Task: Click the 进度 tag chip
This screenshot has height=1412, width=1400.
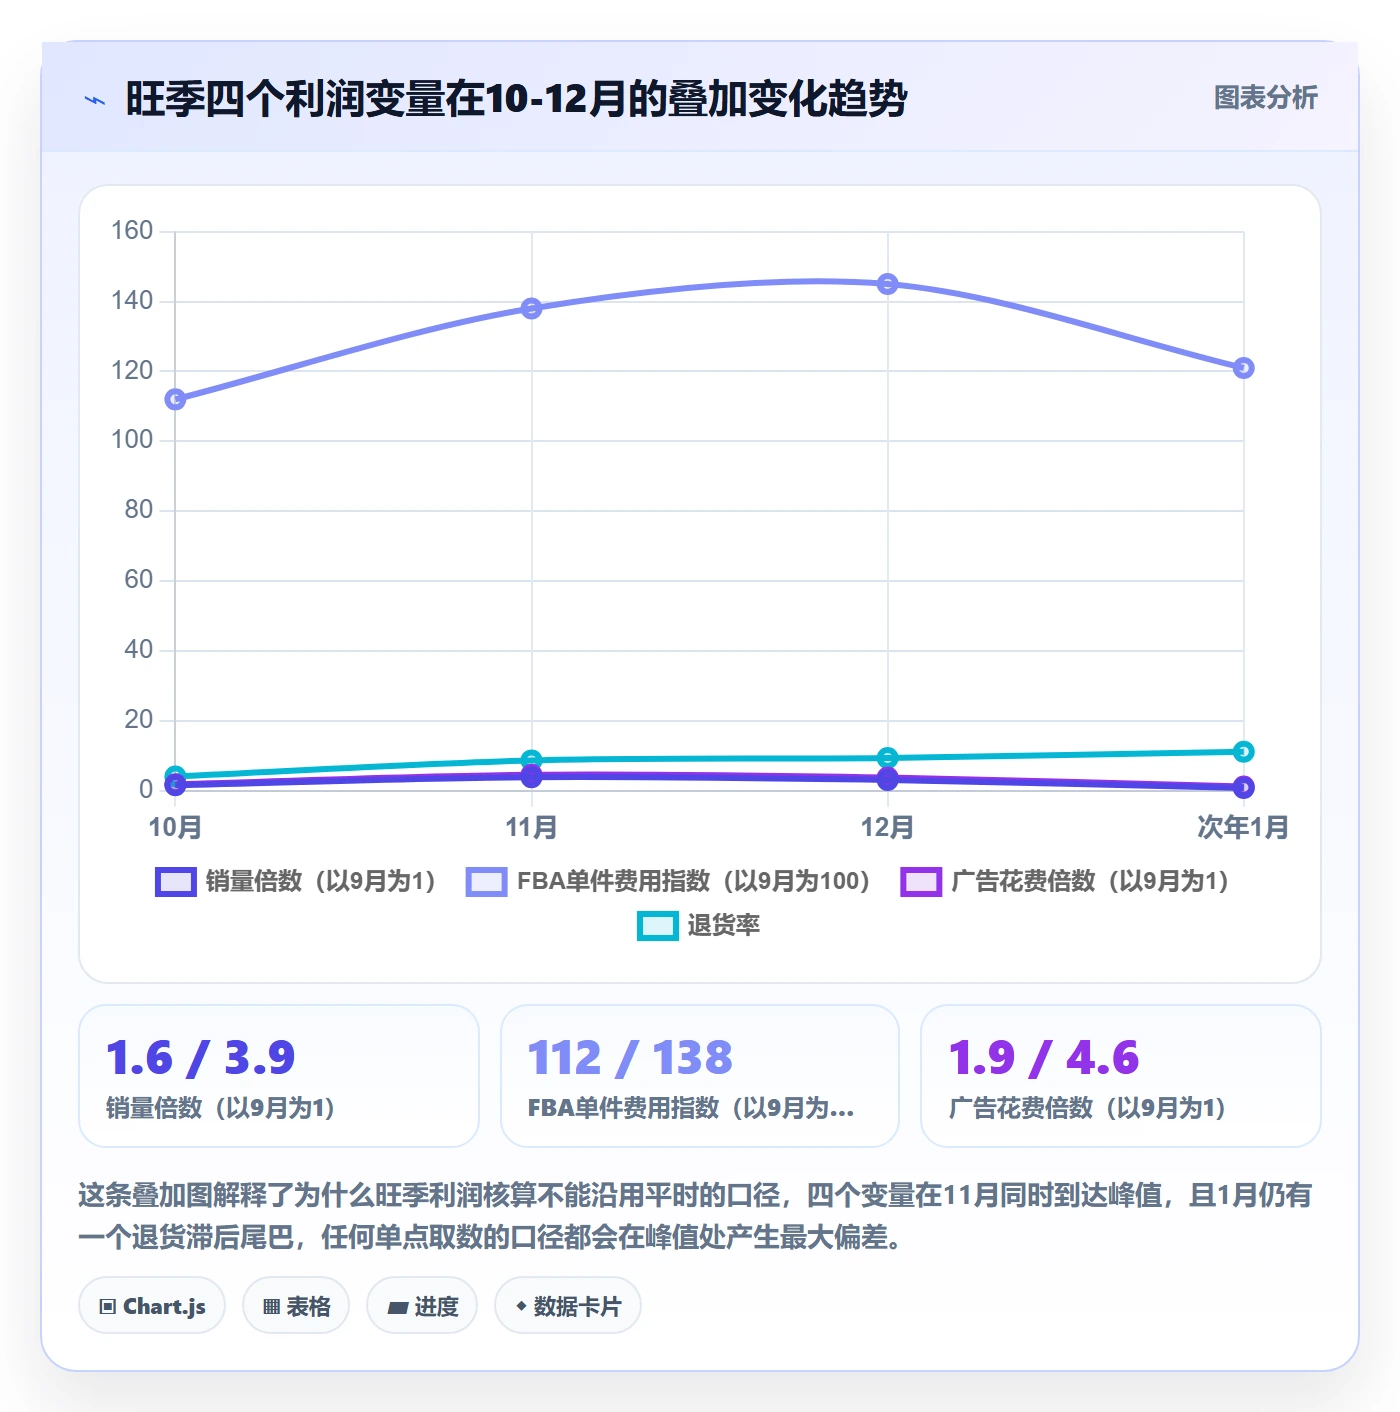Action: click(422, 1306)
